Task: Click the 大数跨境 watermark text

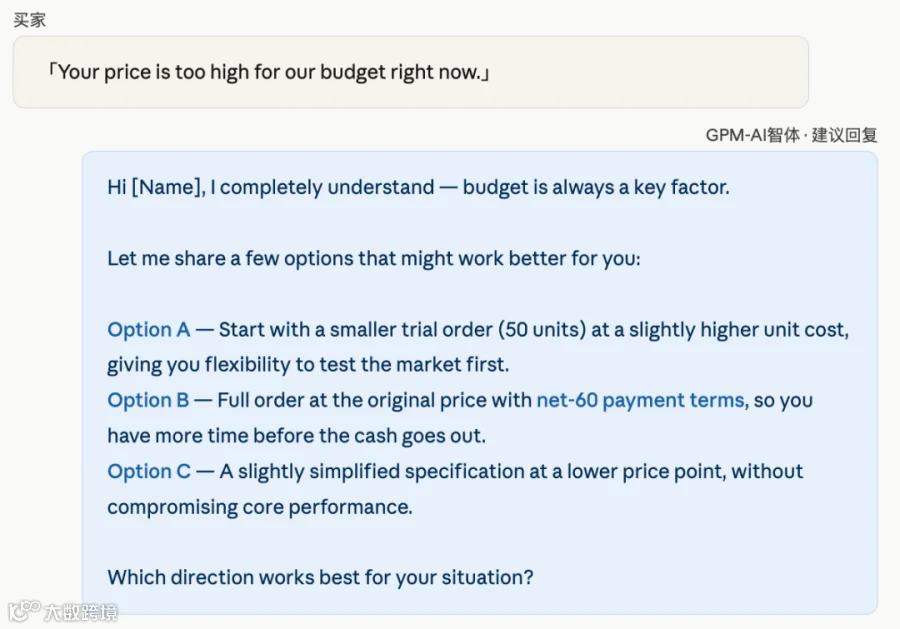Action: click(x=81, y=612)
